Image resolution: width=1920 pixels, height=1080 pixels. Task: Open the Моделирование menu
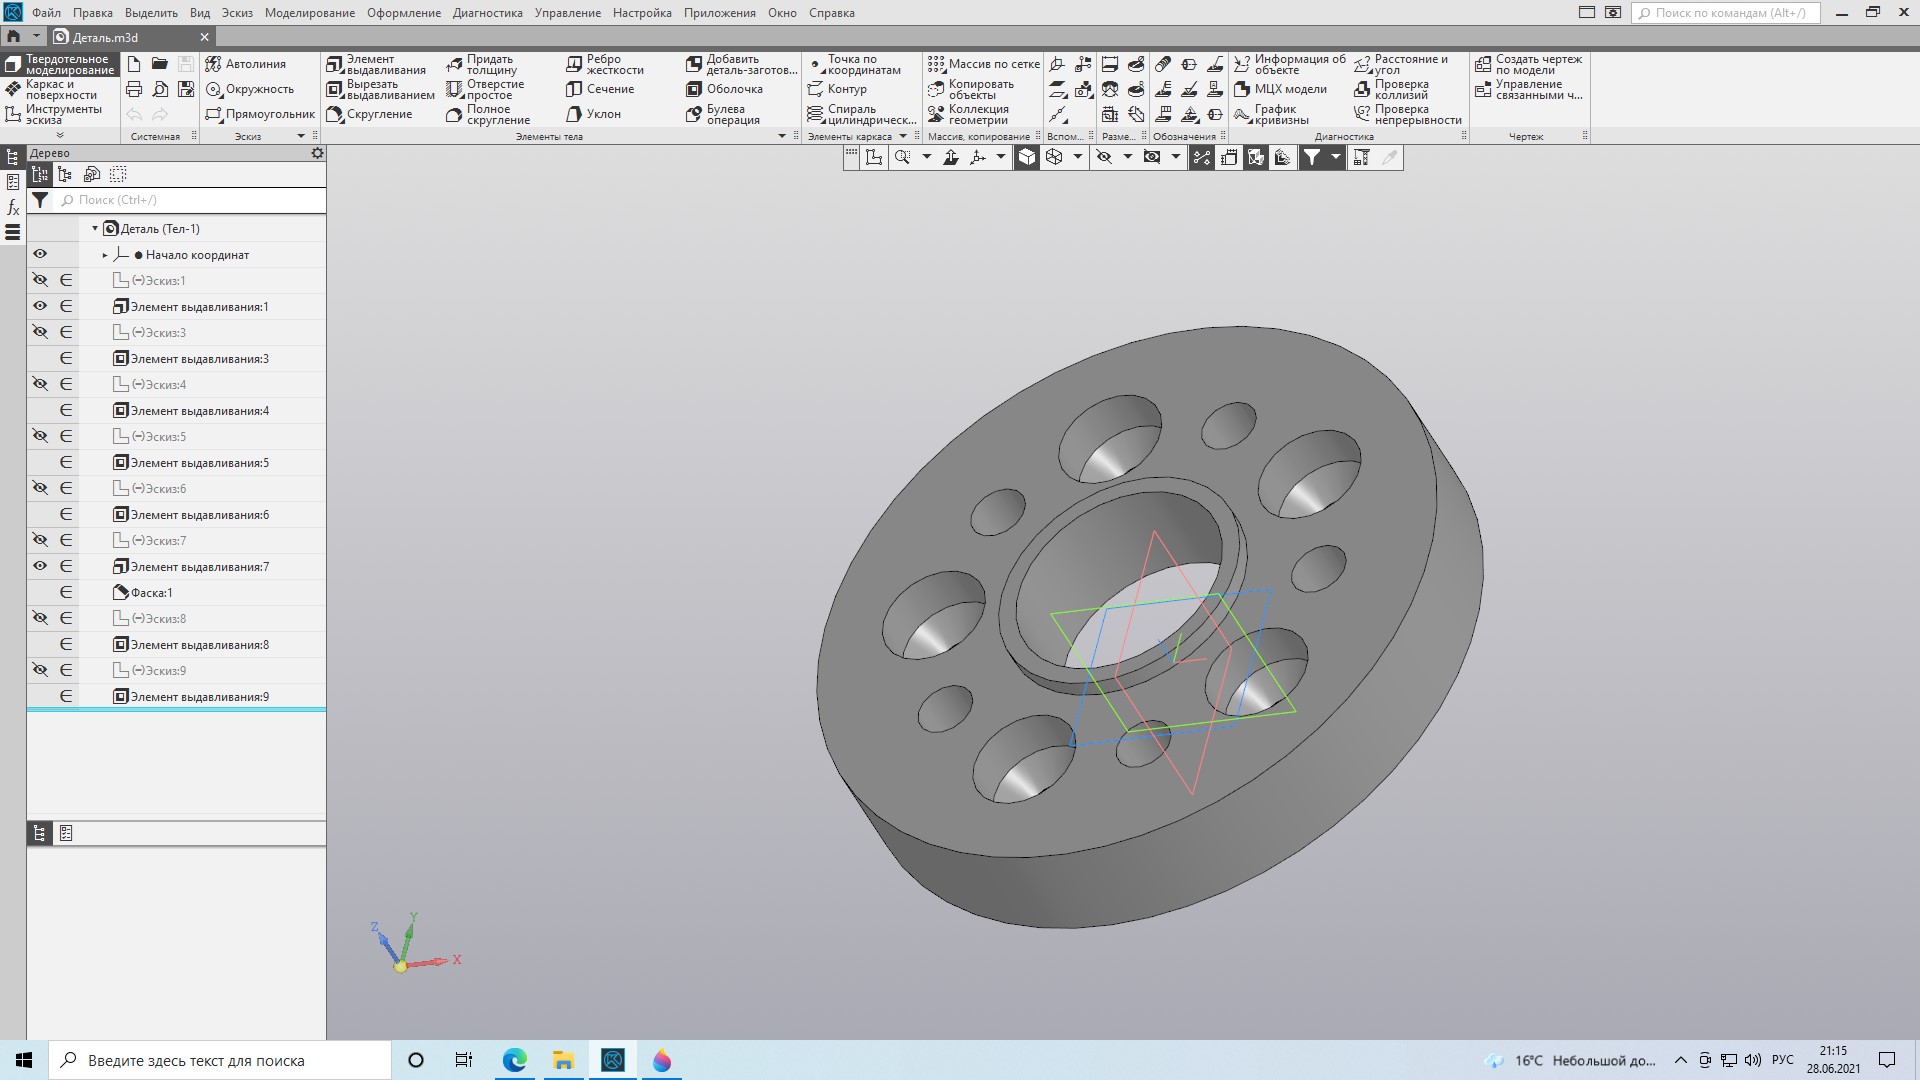click(x=309, y=13)
